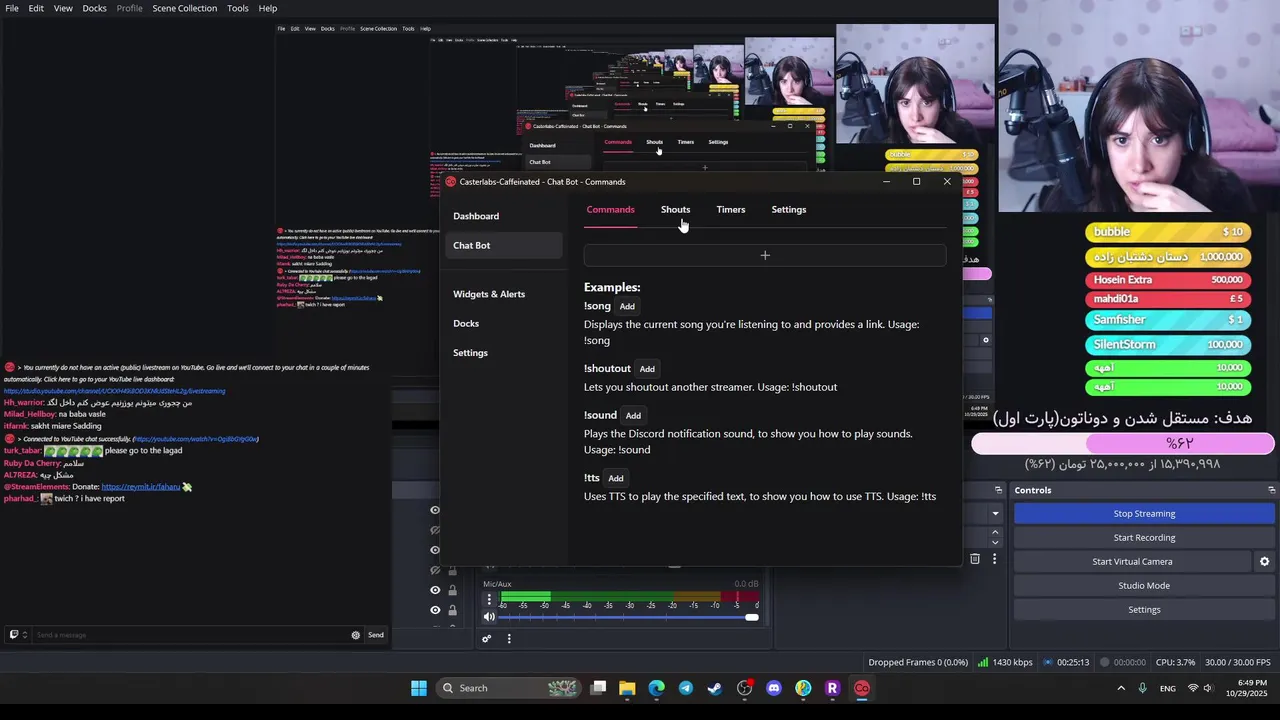The width and height of the screenshot is (1280, 720).
Task: Open the chat platform selector icon
Action: coord(17,635)
